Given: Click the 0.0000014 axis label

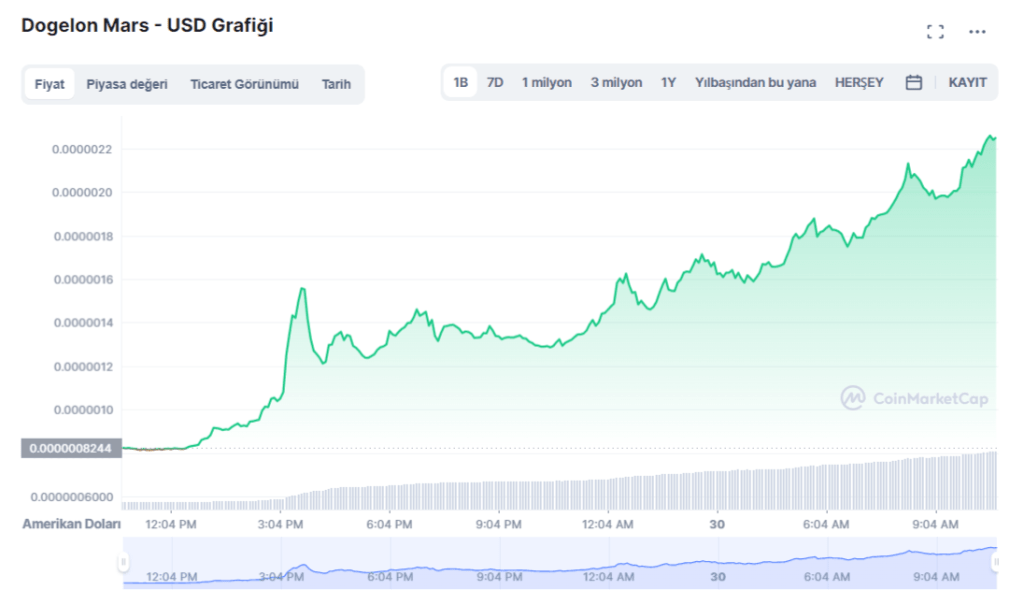Looking at the screenshot, I should (83, 323).
